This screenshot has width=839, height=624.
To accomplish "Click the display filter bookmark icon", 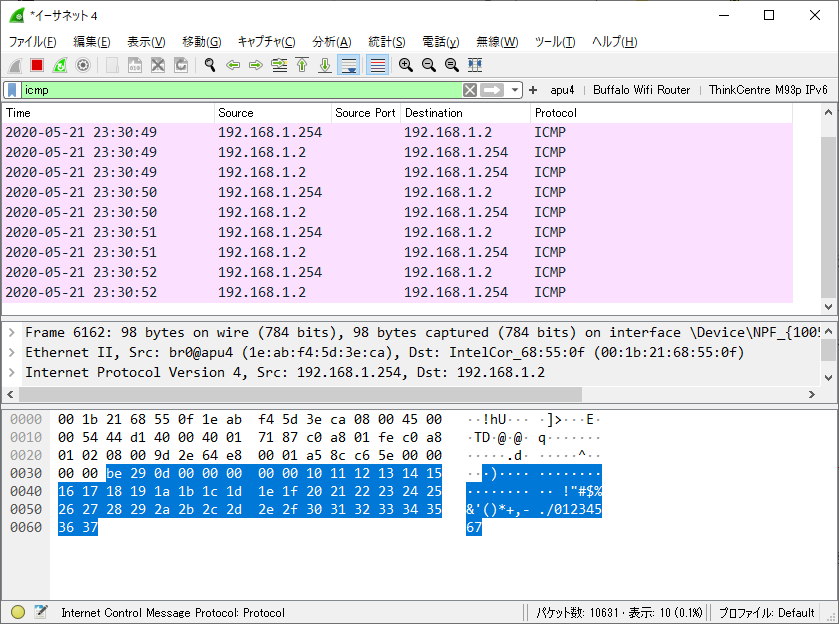I will click(12, 90).
